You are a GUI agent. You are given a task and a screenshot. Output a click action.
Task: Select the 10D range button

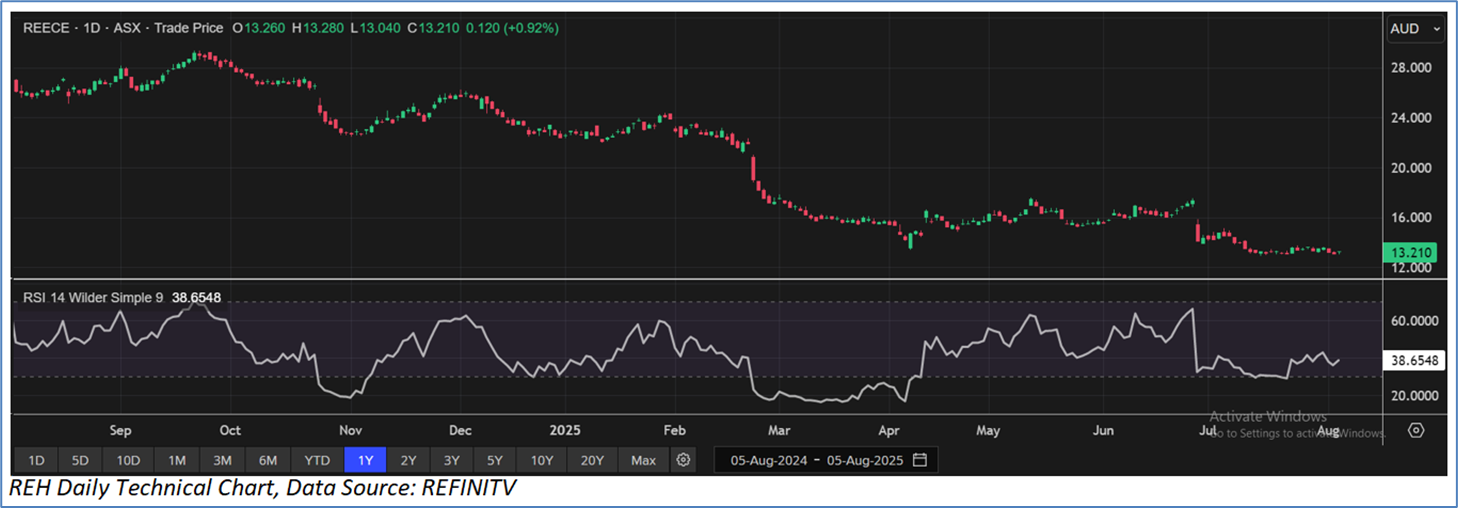128,460
